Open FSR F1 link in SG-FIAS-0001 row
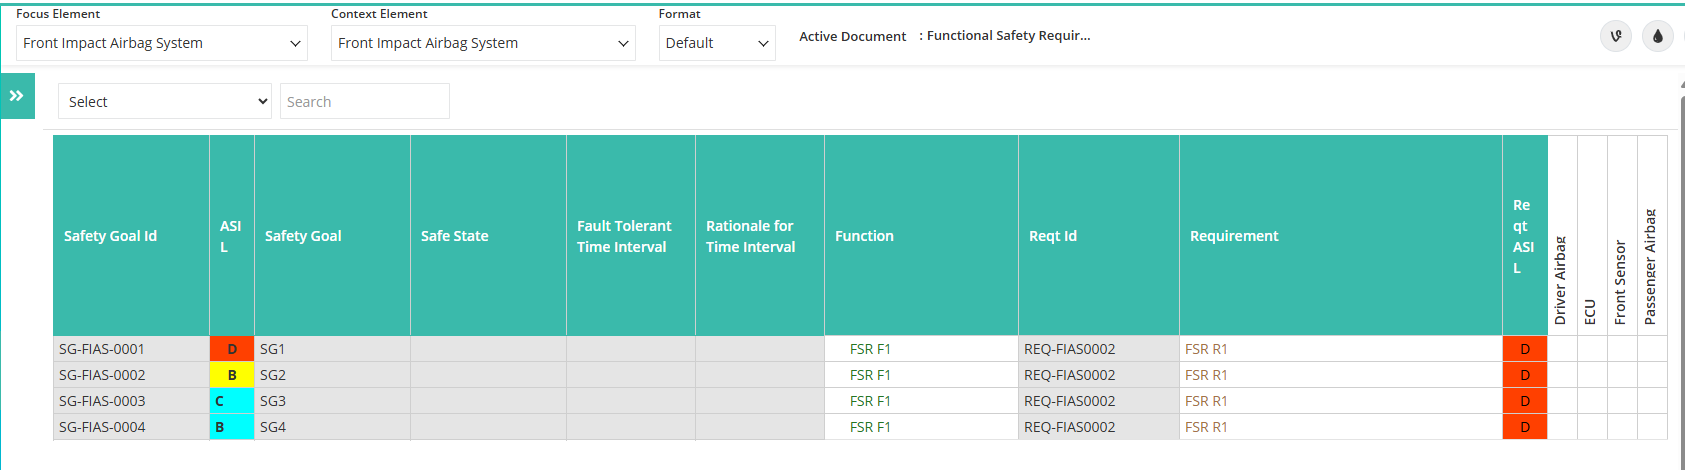Screen dimensions: 1685x470 tap(870, 349)
